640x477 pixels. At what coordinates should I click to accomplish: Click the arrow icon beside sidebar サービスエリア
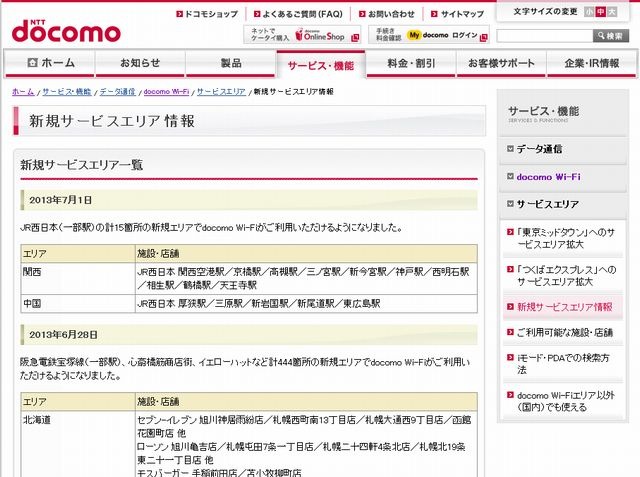(x=510, y=204)
